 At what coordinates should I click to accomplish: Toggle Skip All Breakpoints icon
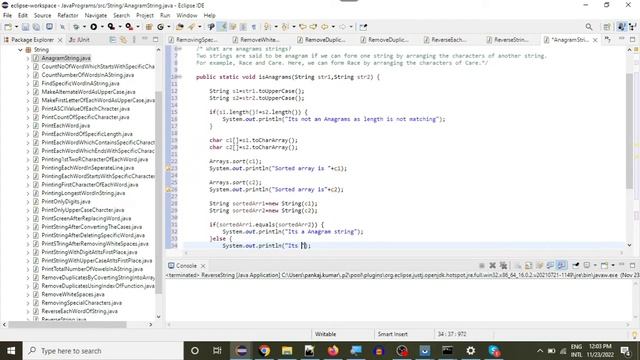(x=62, y=27)
